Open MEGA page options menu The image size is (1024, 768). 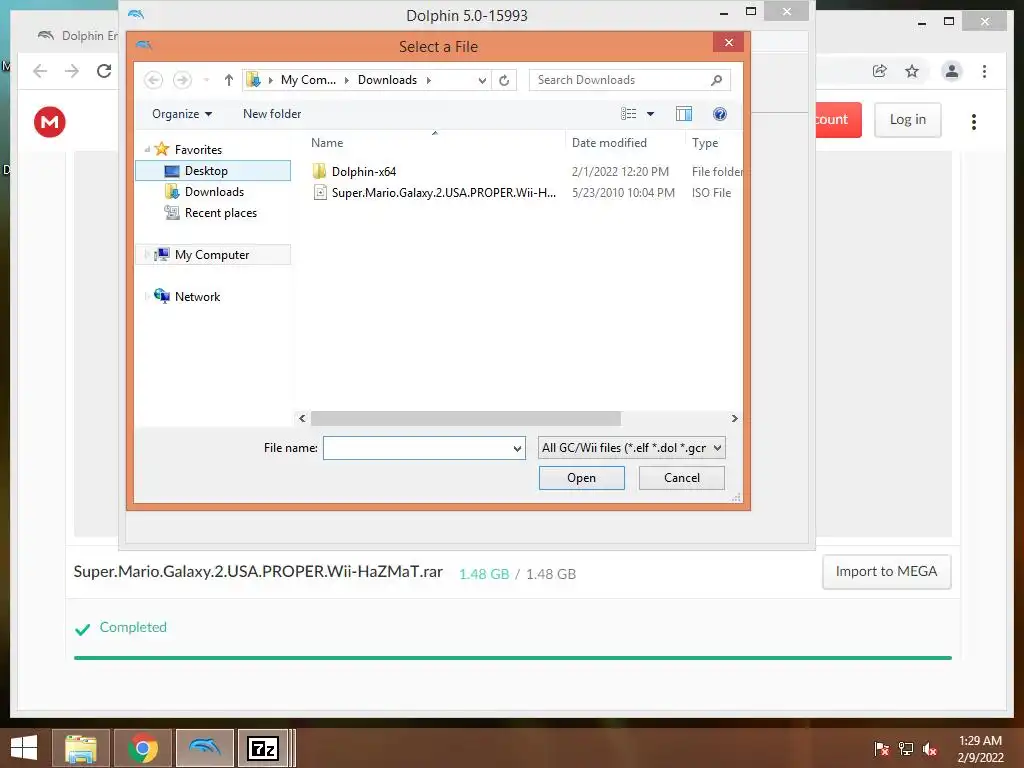(974, 121)
